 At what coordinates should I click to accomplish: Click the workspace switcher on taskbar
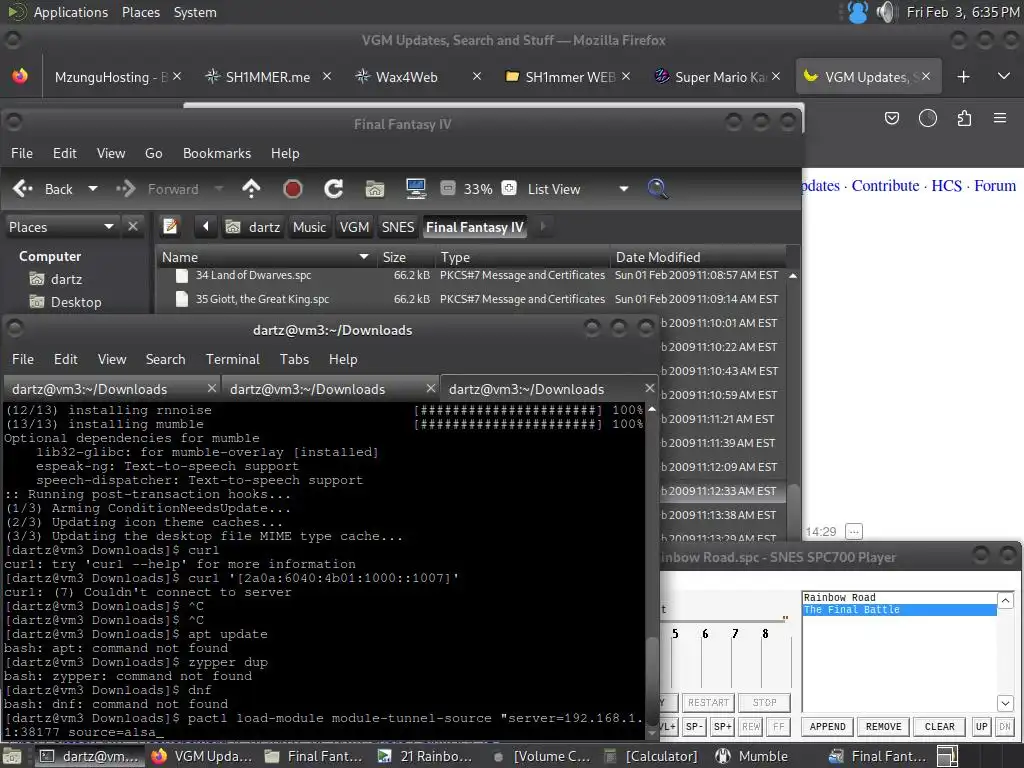[x=947, y=756]
